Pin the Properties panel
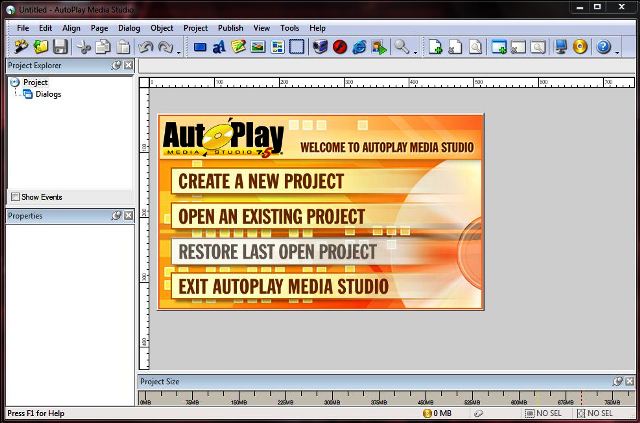The width and height of the screenshot is (640, 423). [x=116, y=216]
